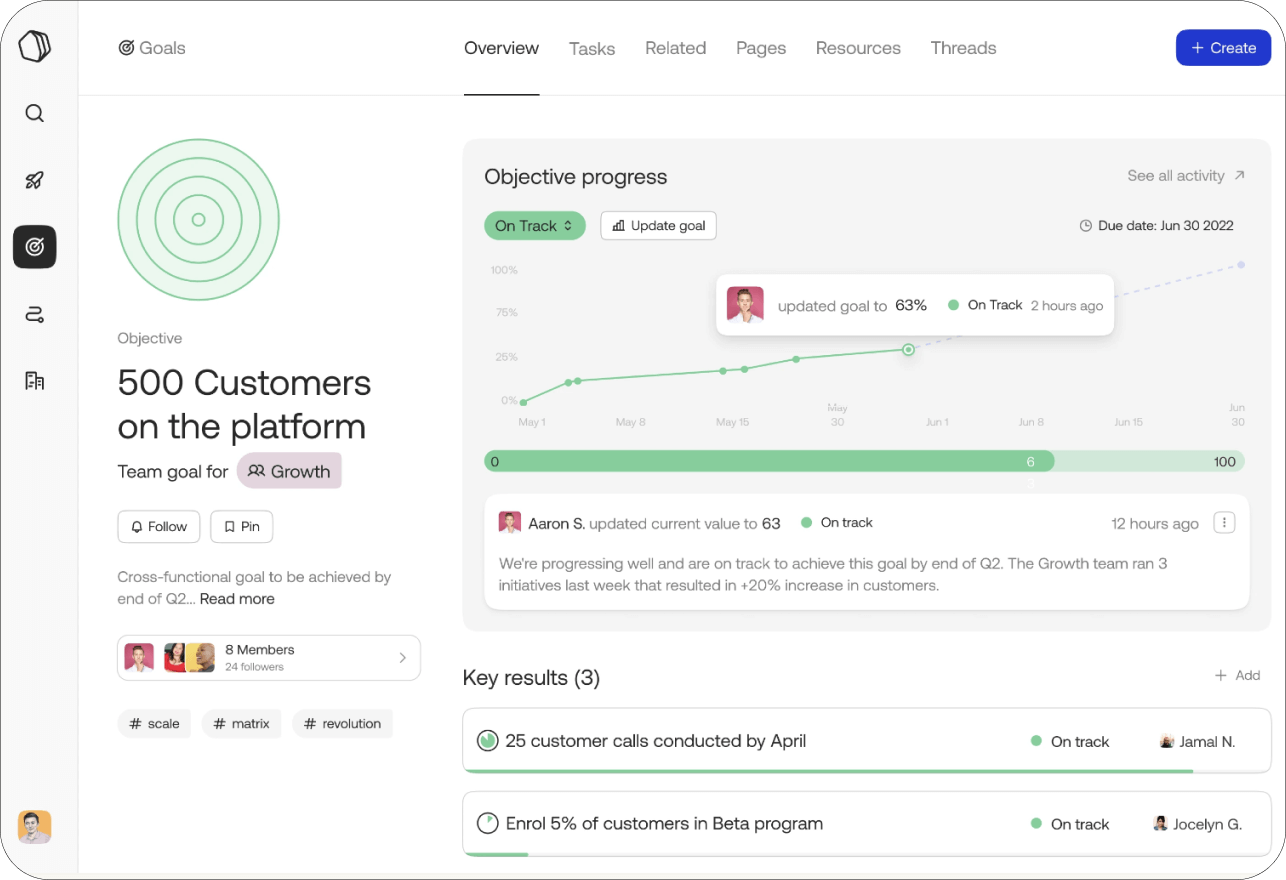
Task: Open the Goals target icon in the sidebar
Action: 34,247
